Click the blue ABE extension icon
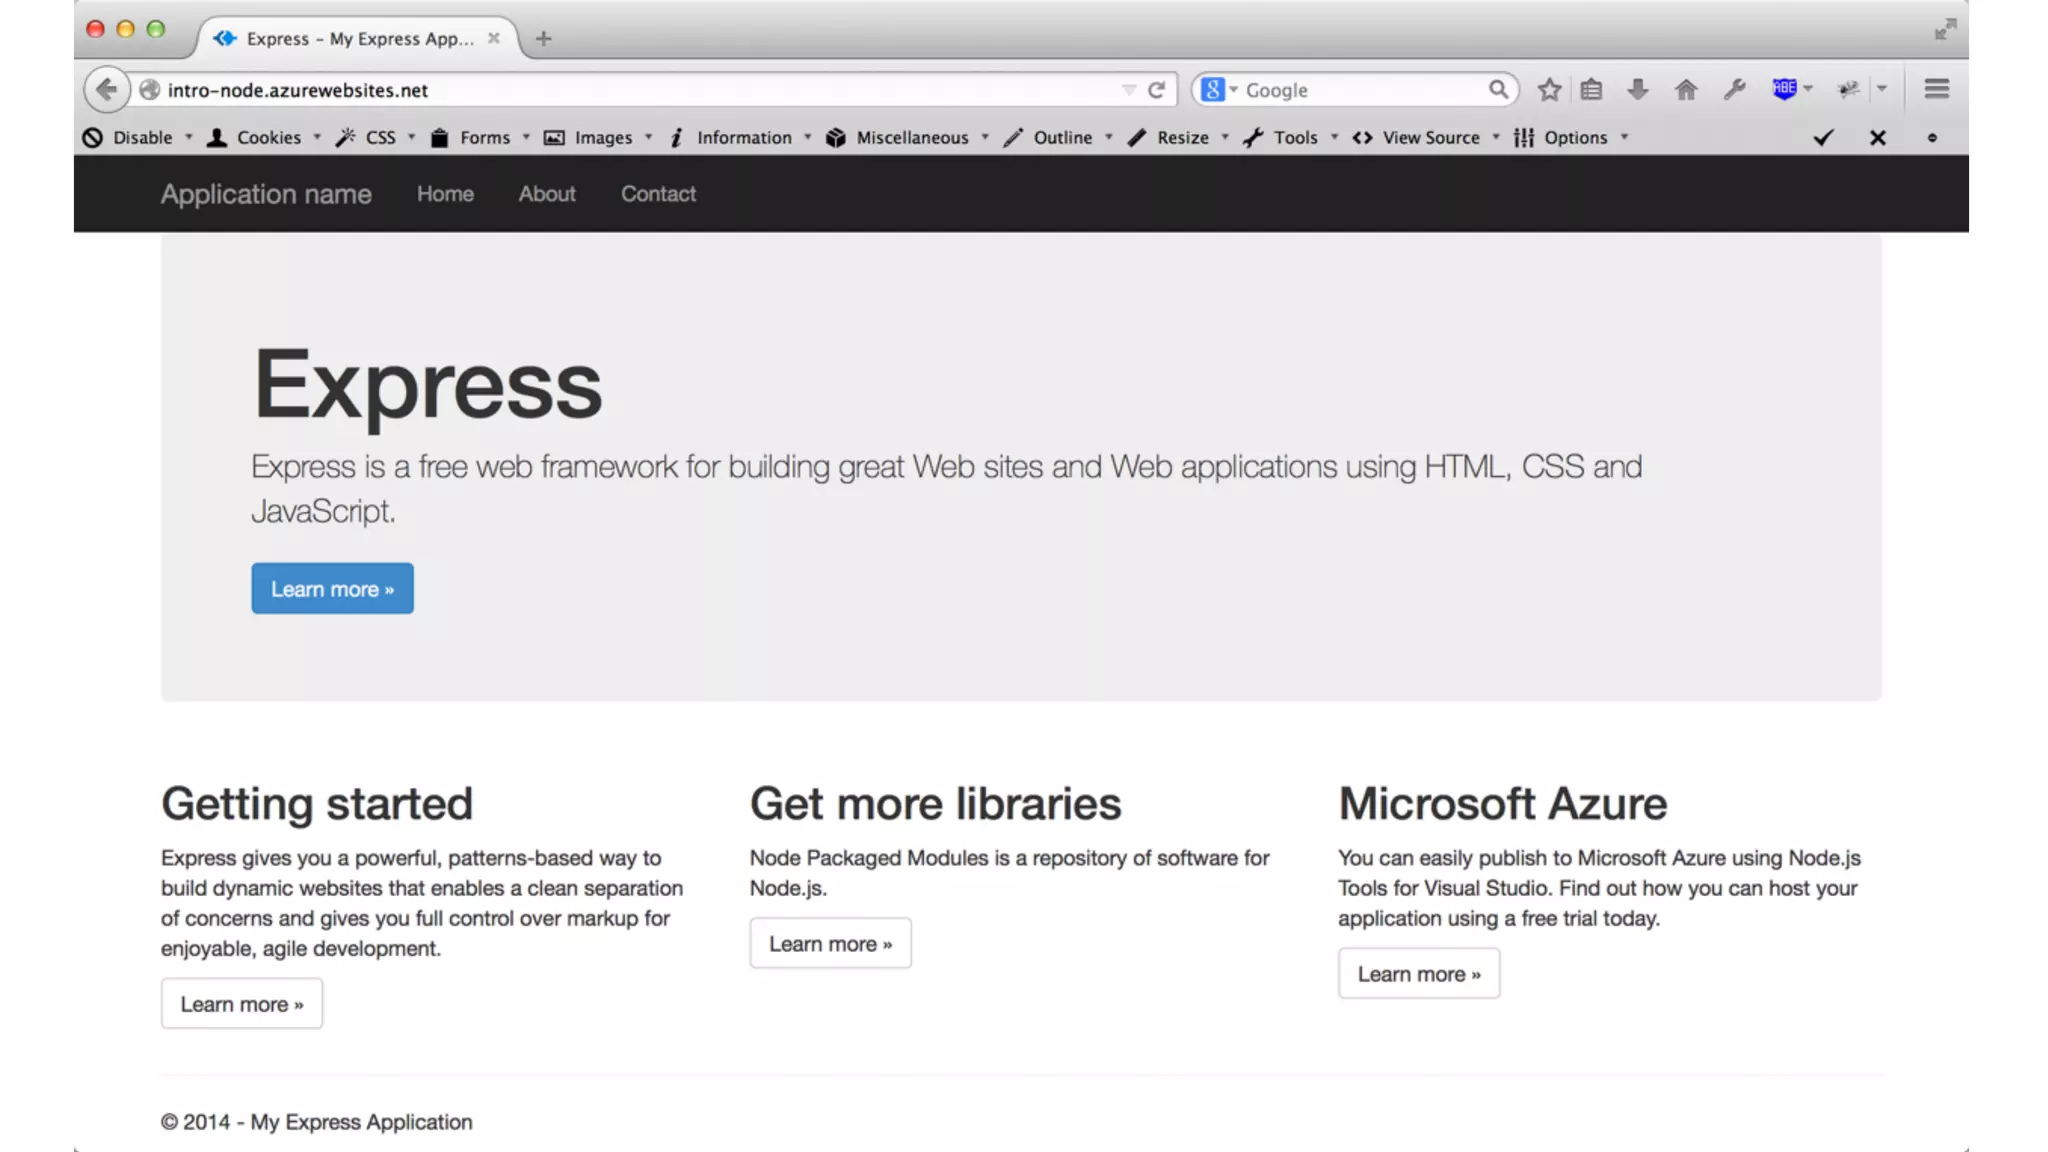Viewport: 2048px width, 1152px height. (x=1784, y=89)
